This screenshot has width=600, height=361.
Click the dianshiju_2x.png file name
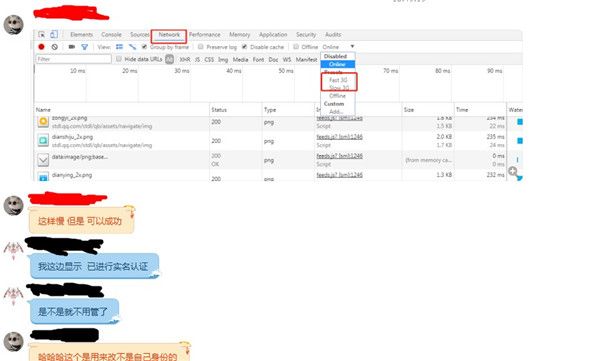pos(72,137)
